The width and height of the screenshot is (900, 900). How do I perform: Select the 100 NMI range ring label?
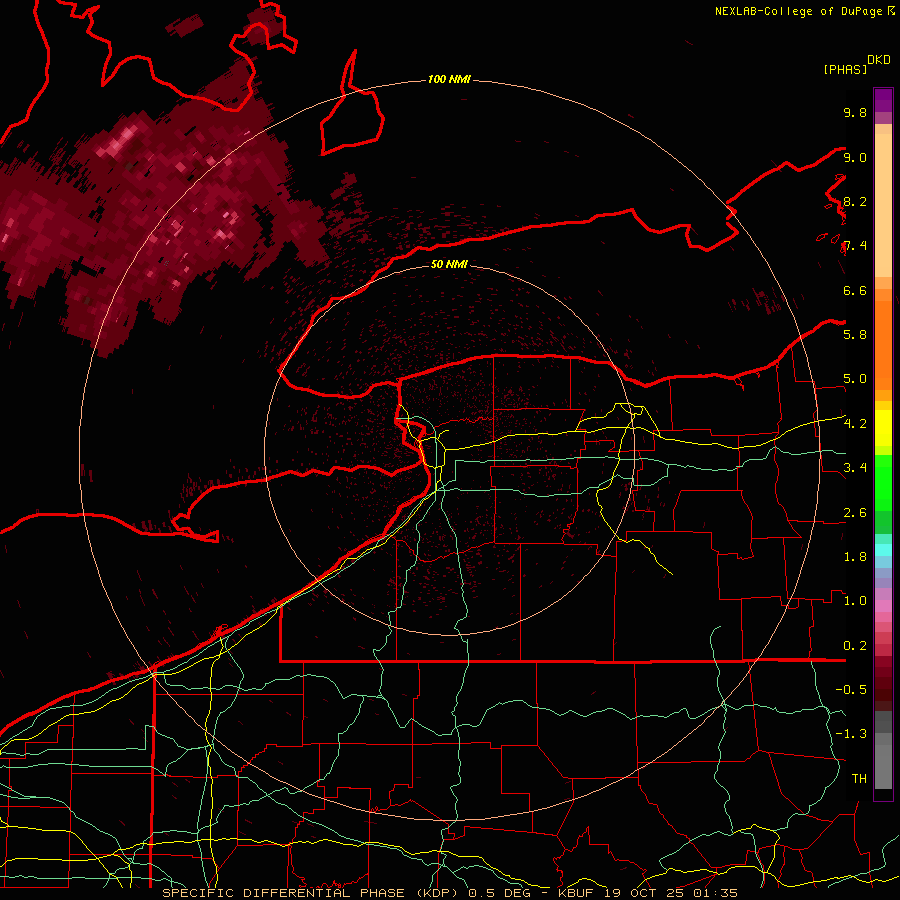[449, 79]
